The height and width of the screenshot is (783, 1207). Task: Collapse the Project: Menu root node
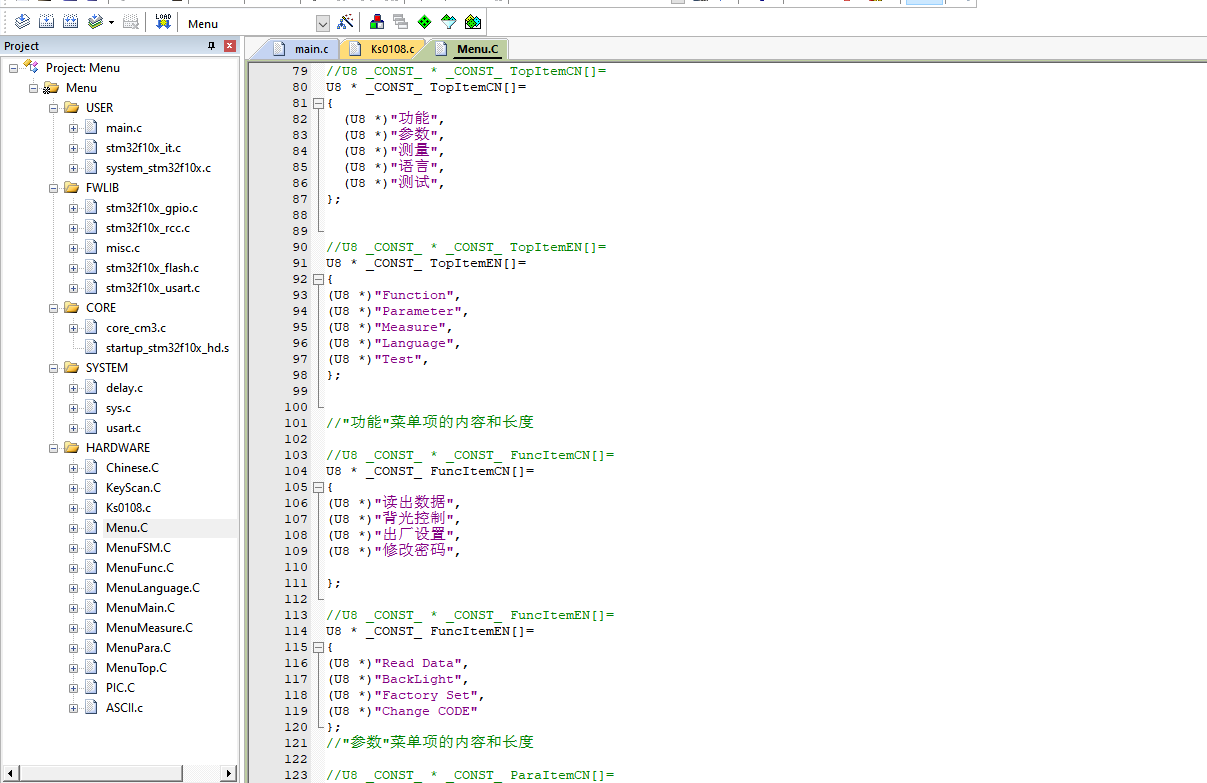pyautogui.click(x=14, y=68)
